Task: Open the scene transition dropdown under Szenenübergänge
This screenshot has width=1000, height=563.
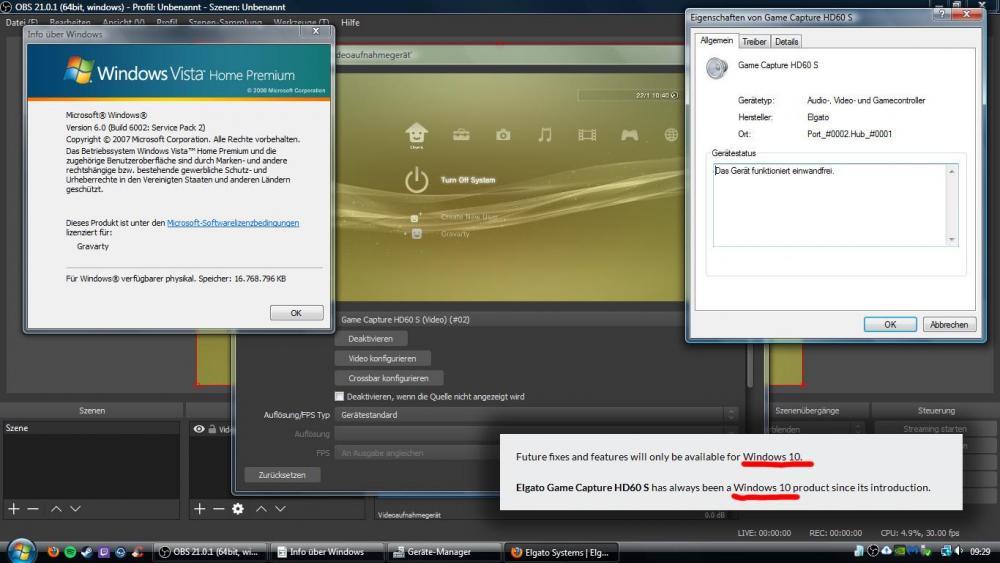Action: pyautogui.click(x=817, y=429)
